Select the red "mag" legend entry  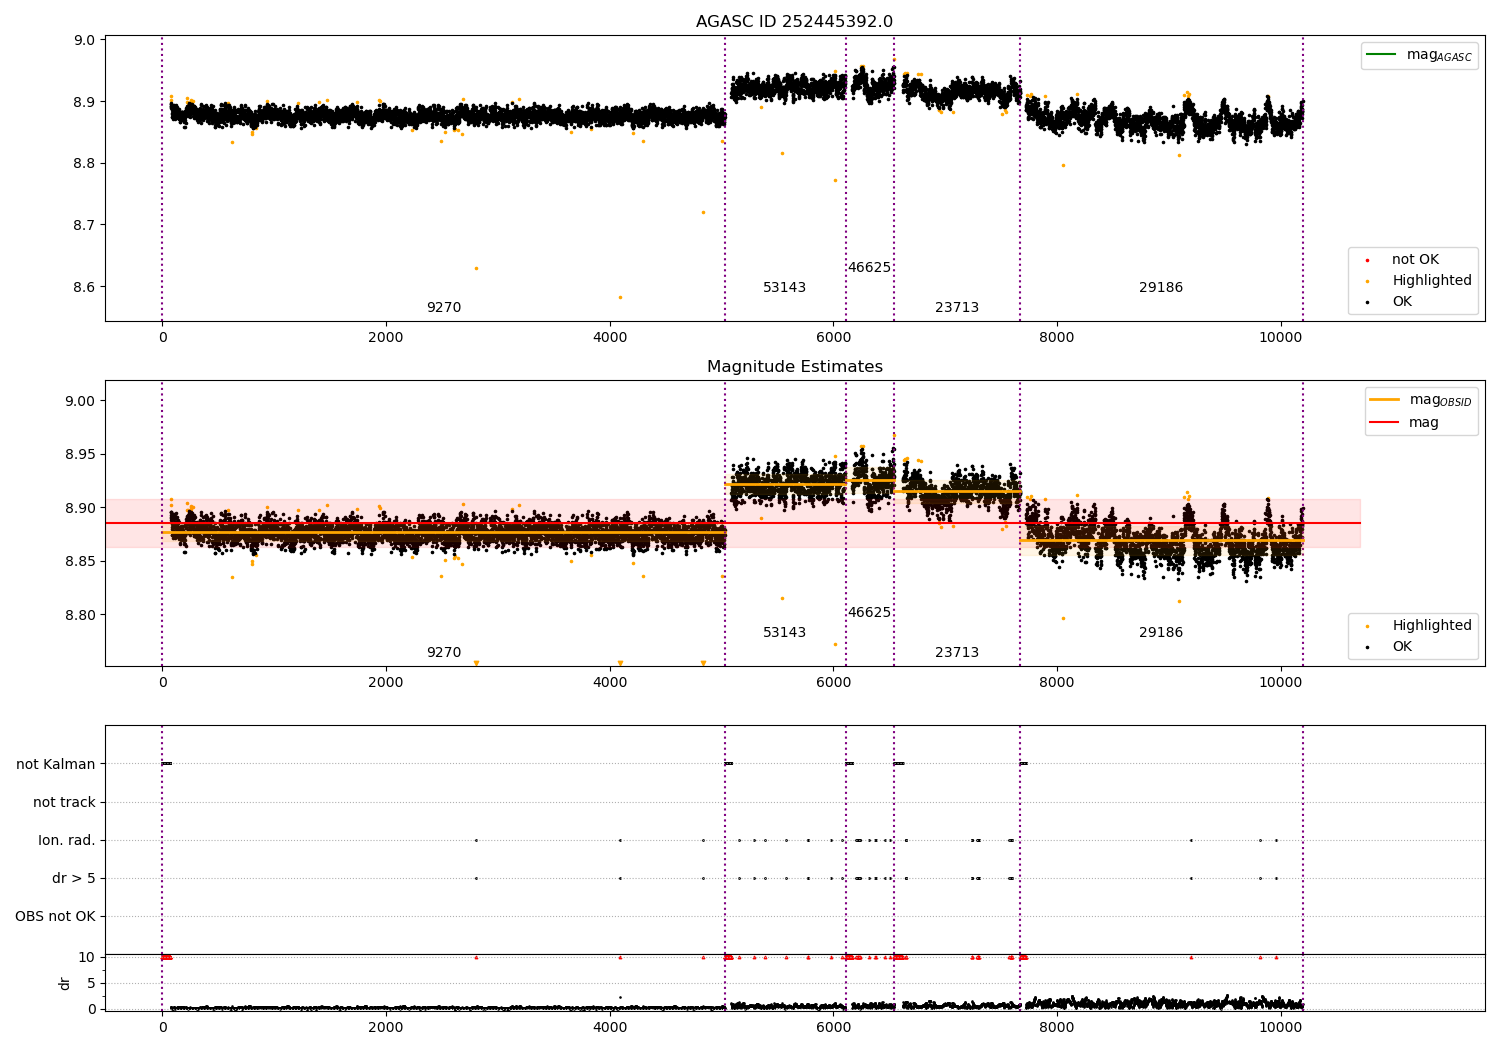pos(1404,422)
